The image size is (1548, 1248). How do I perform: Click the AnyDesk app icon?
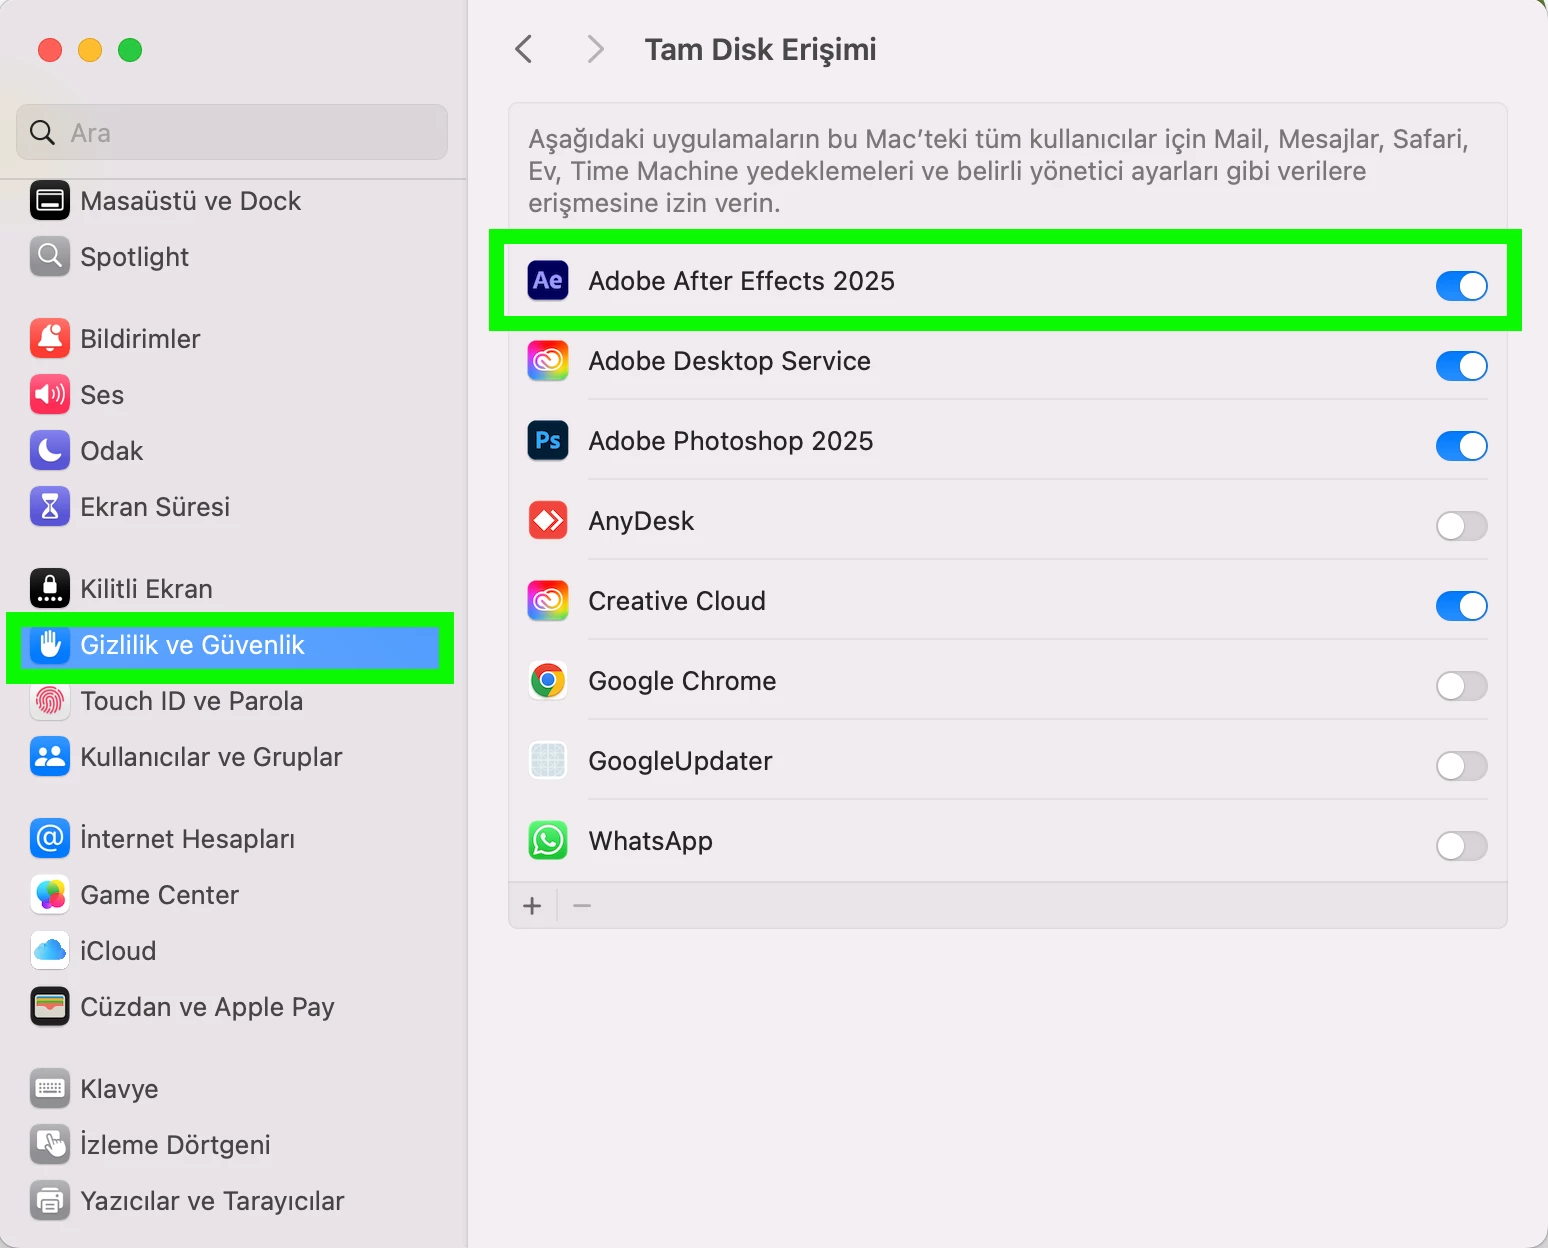(548, 521)
